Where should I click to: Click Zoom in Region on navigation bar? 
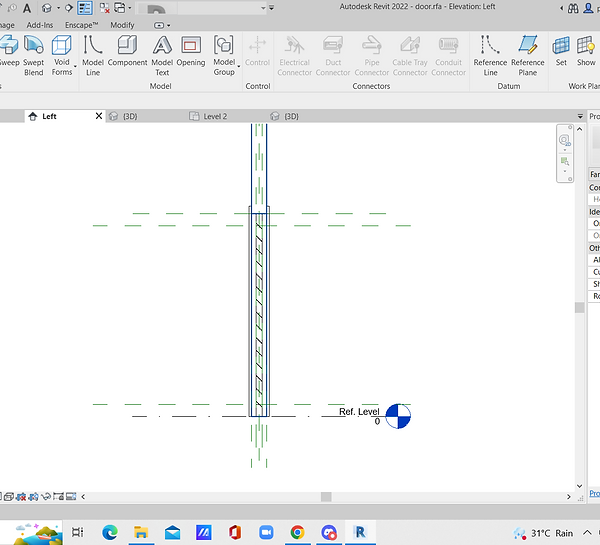click(564, 161)
